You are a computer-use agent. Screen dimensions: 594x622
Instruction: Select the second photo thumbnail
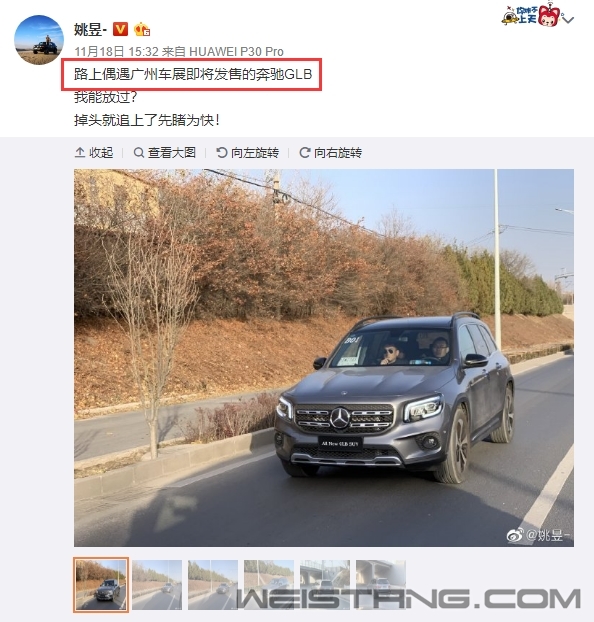point(157,585)
